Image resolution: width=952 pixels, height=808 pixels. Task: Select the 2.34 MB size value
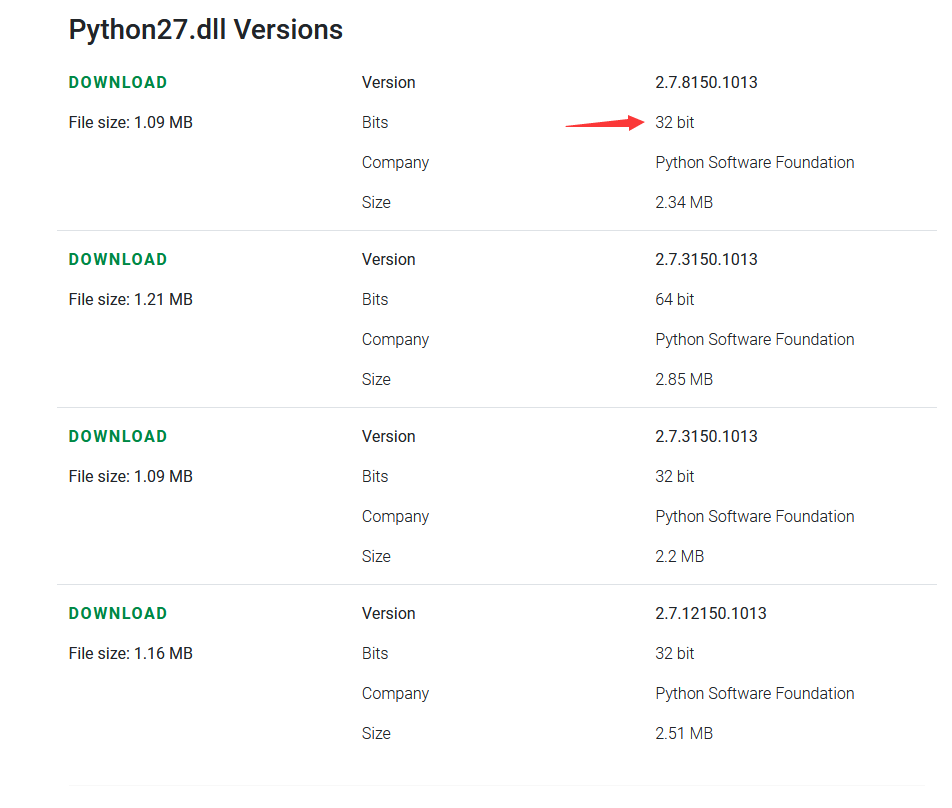(684, 202)
